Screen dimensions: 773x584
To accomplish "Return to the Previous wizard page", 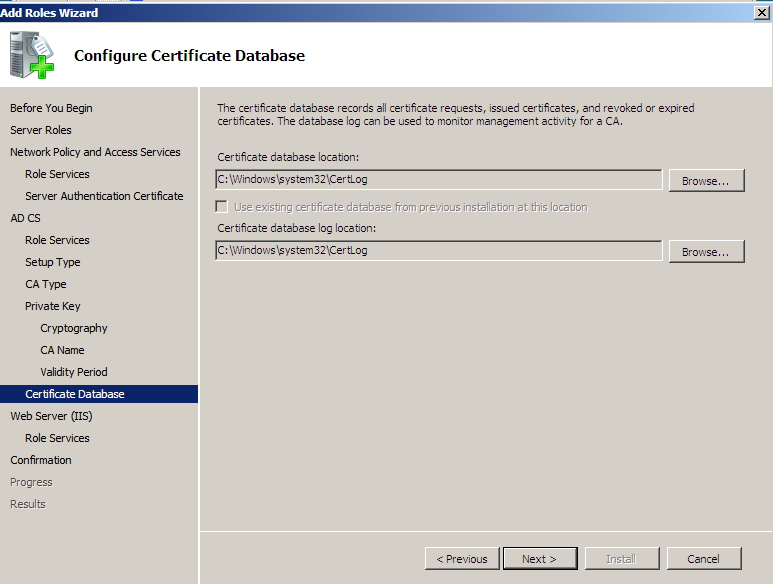I will click(x=461, y=559).
